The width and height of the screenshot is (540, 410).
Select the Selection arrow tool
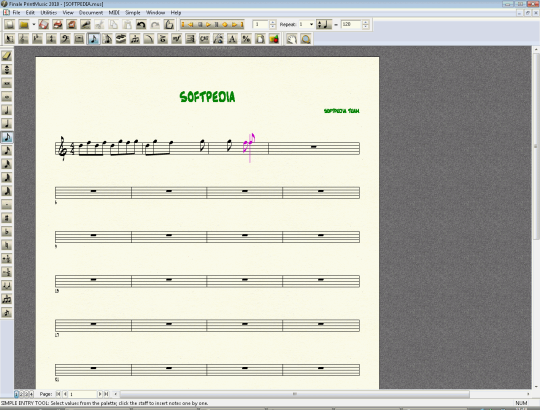(10, 39)
